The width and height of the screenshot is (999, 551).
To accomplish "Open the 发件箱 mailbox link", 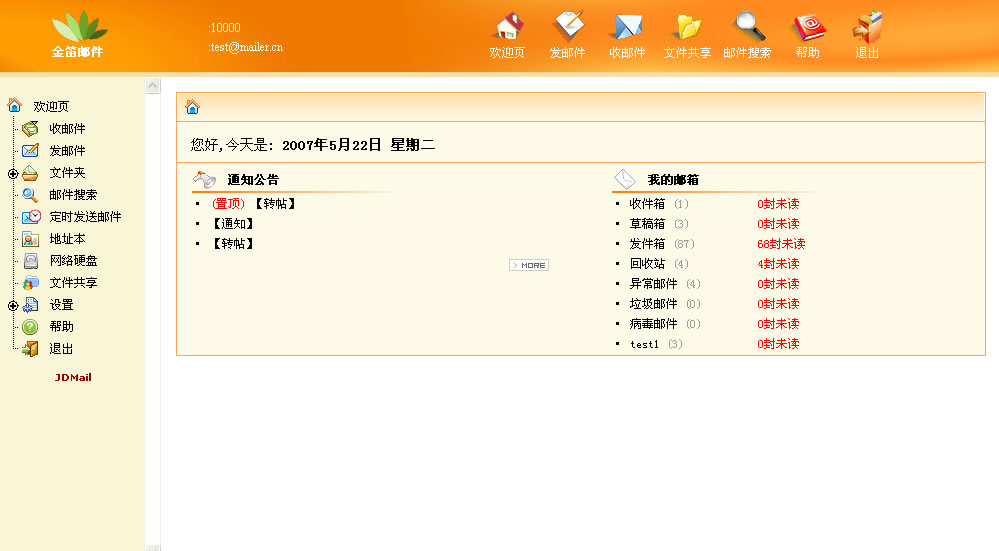I will tap(647, 244).
